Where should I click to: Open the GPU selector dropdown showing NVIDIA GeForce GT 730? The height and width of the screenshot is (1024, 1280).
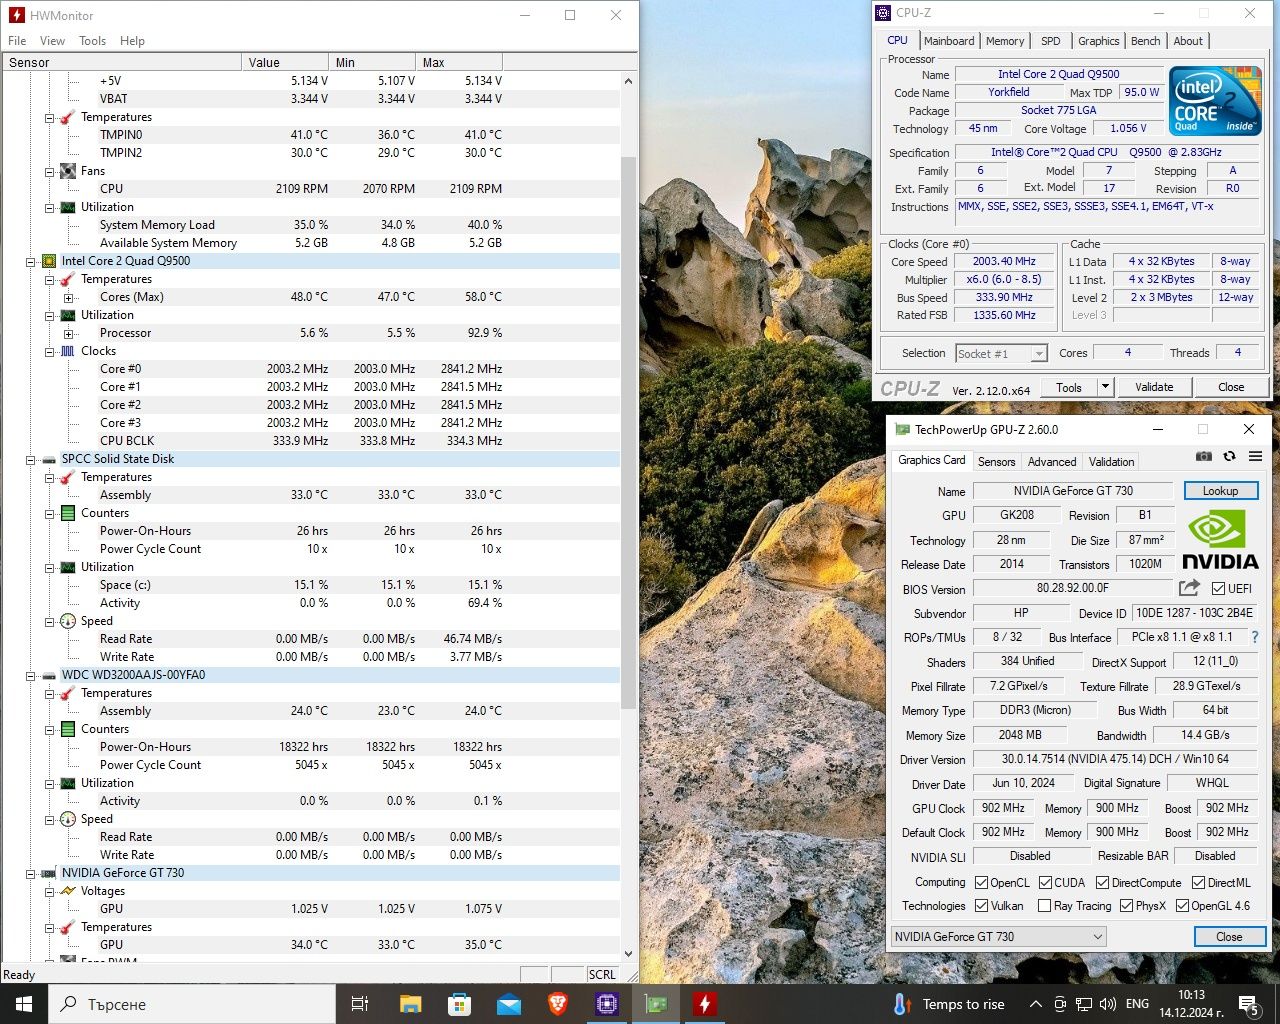(x=998, y=937)
